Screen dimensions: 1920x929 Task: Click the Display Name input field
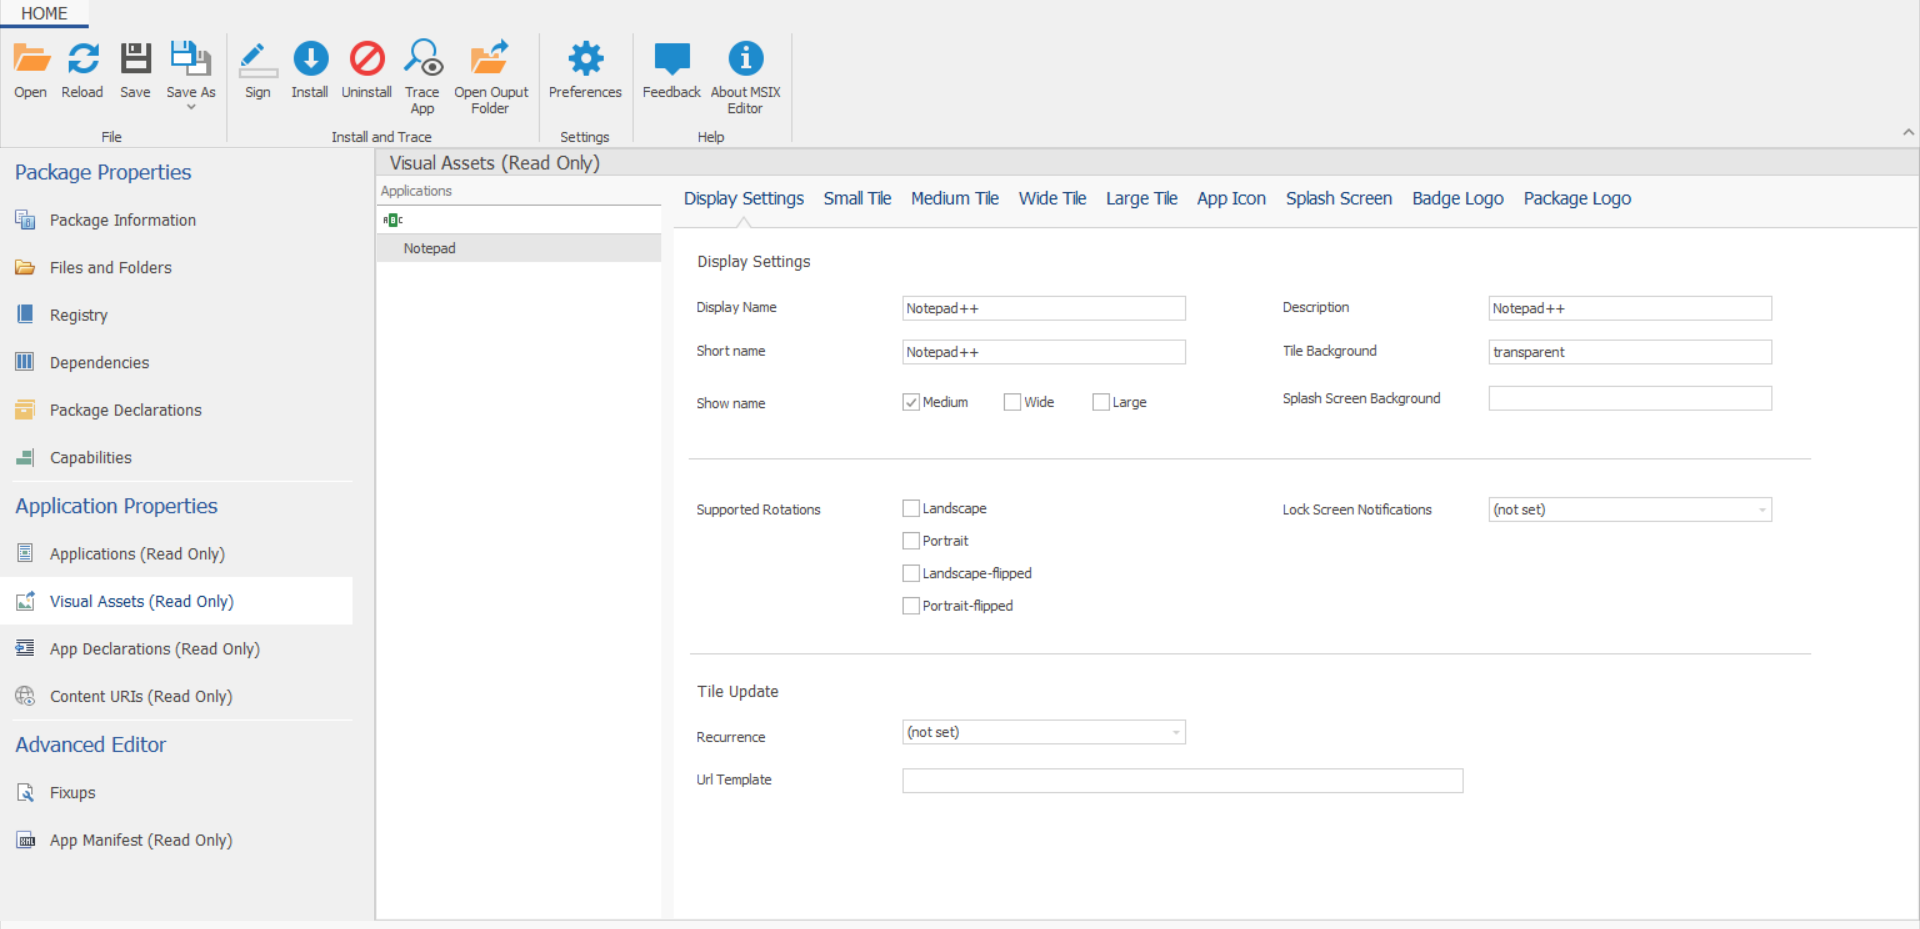tap(1044, 308)
